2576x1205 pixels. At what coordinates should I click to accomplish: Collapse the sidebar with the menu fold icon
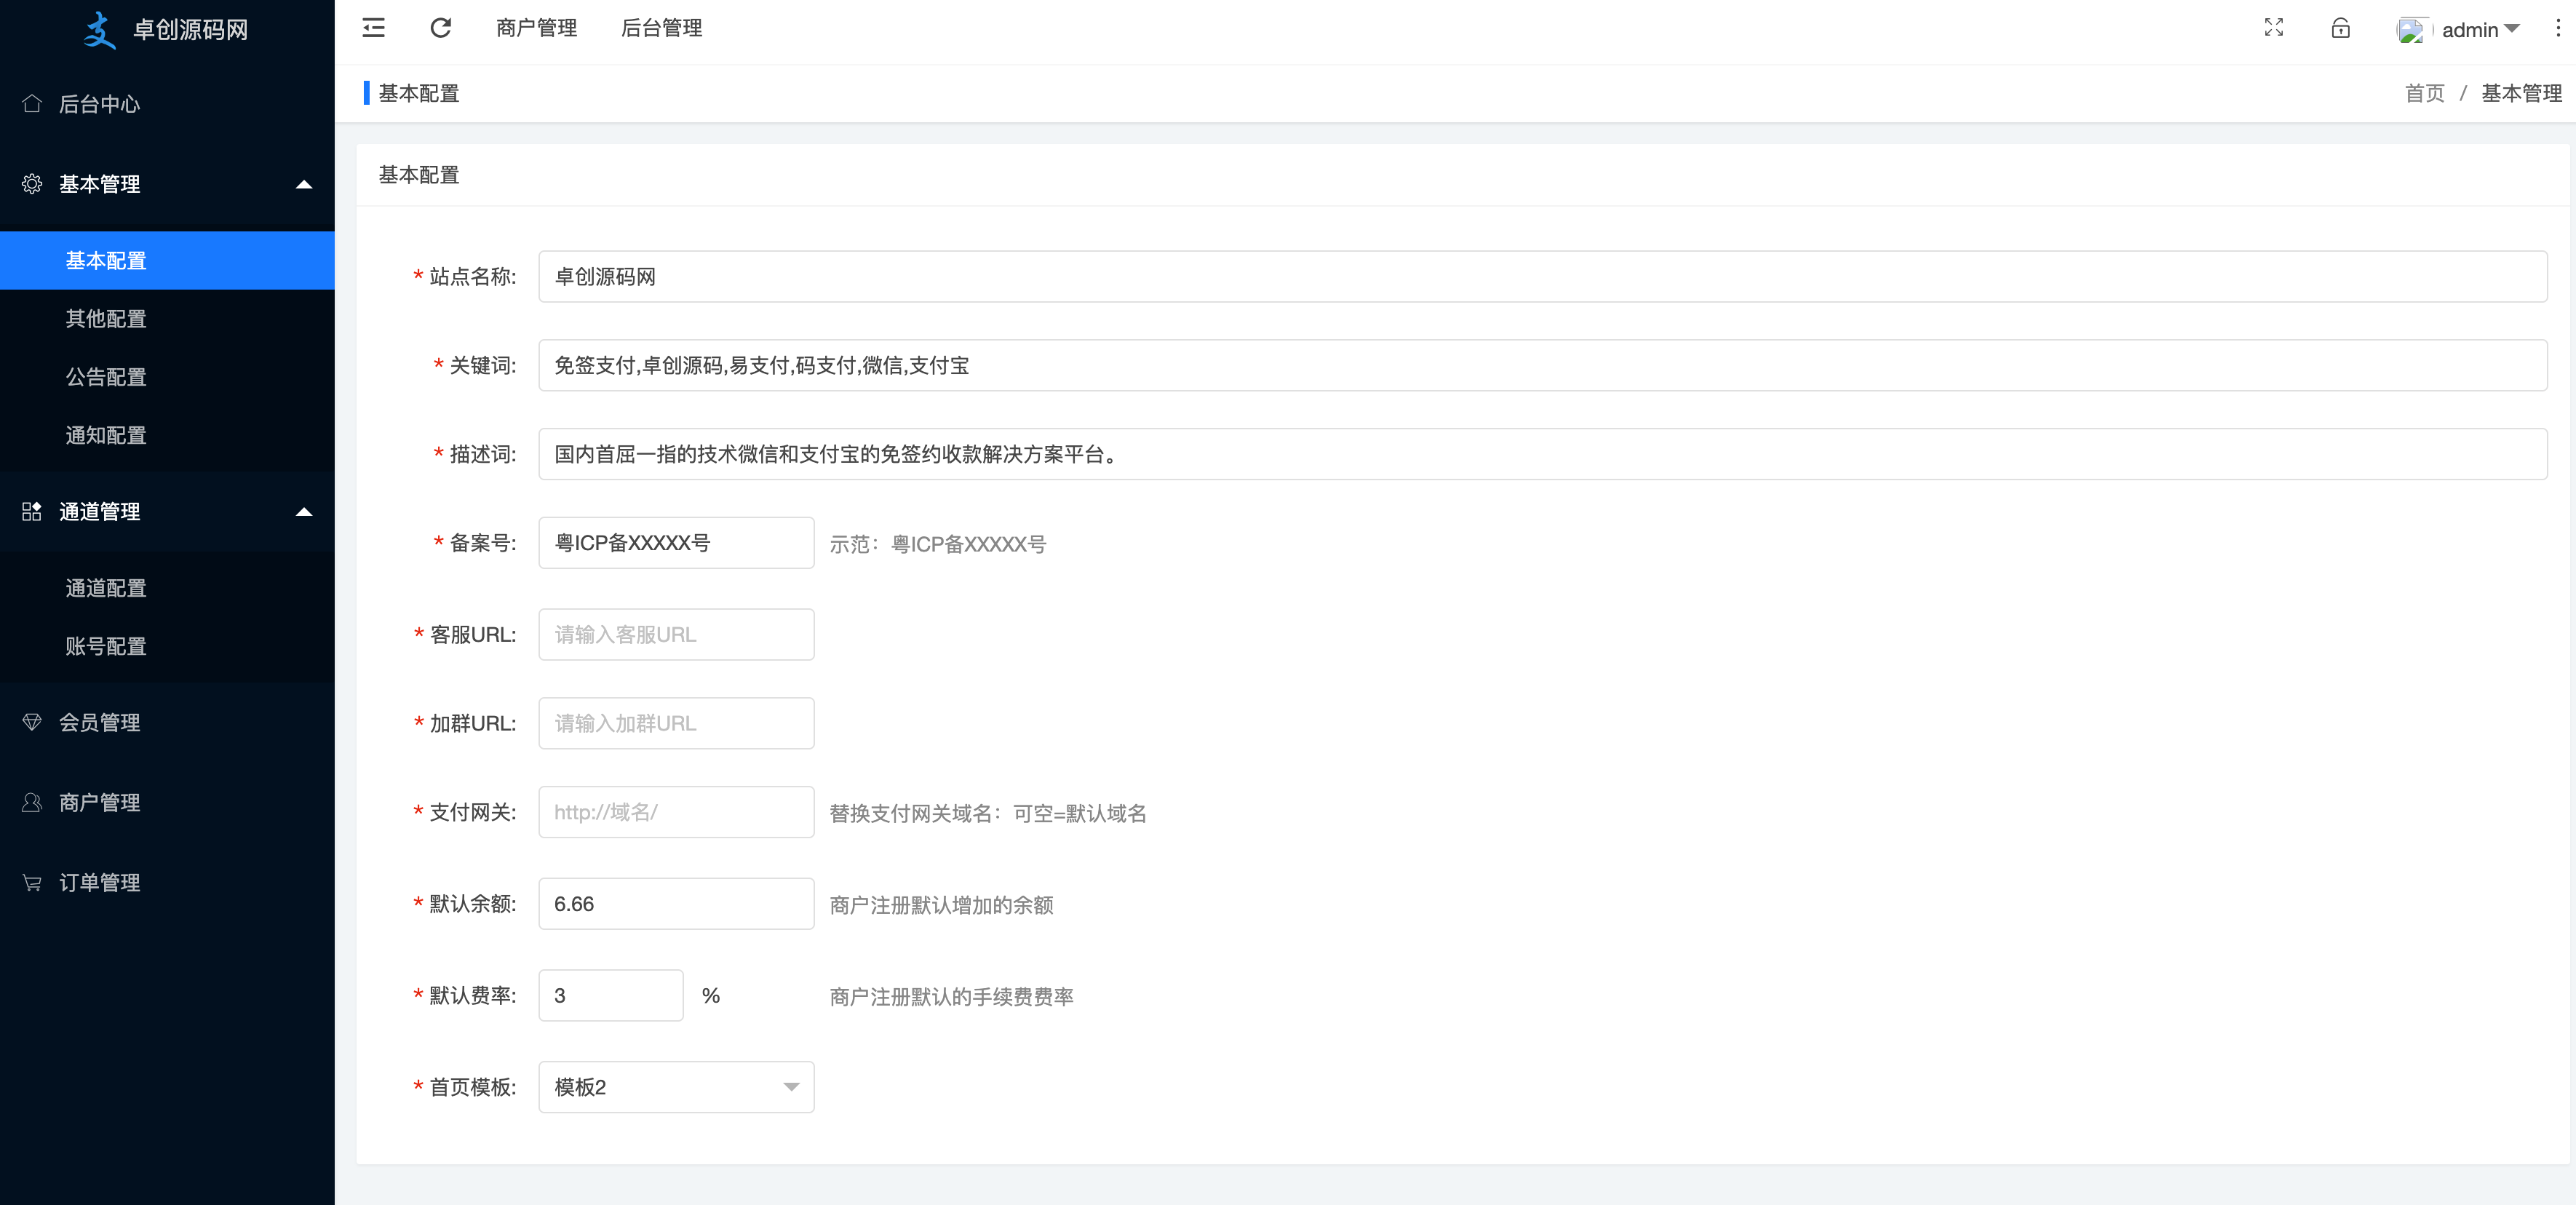point(373,28)
